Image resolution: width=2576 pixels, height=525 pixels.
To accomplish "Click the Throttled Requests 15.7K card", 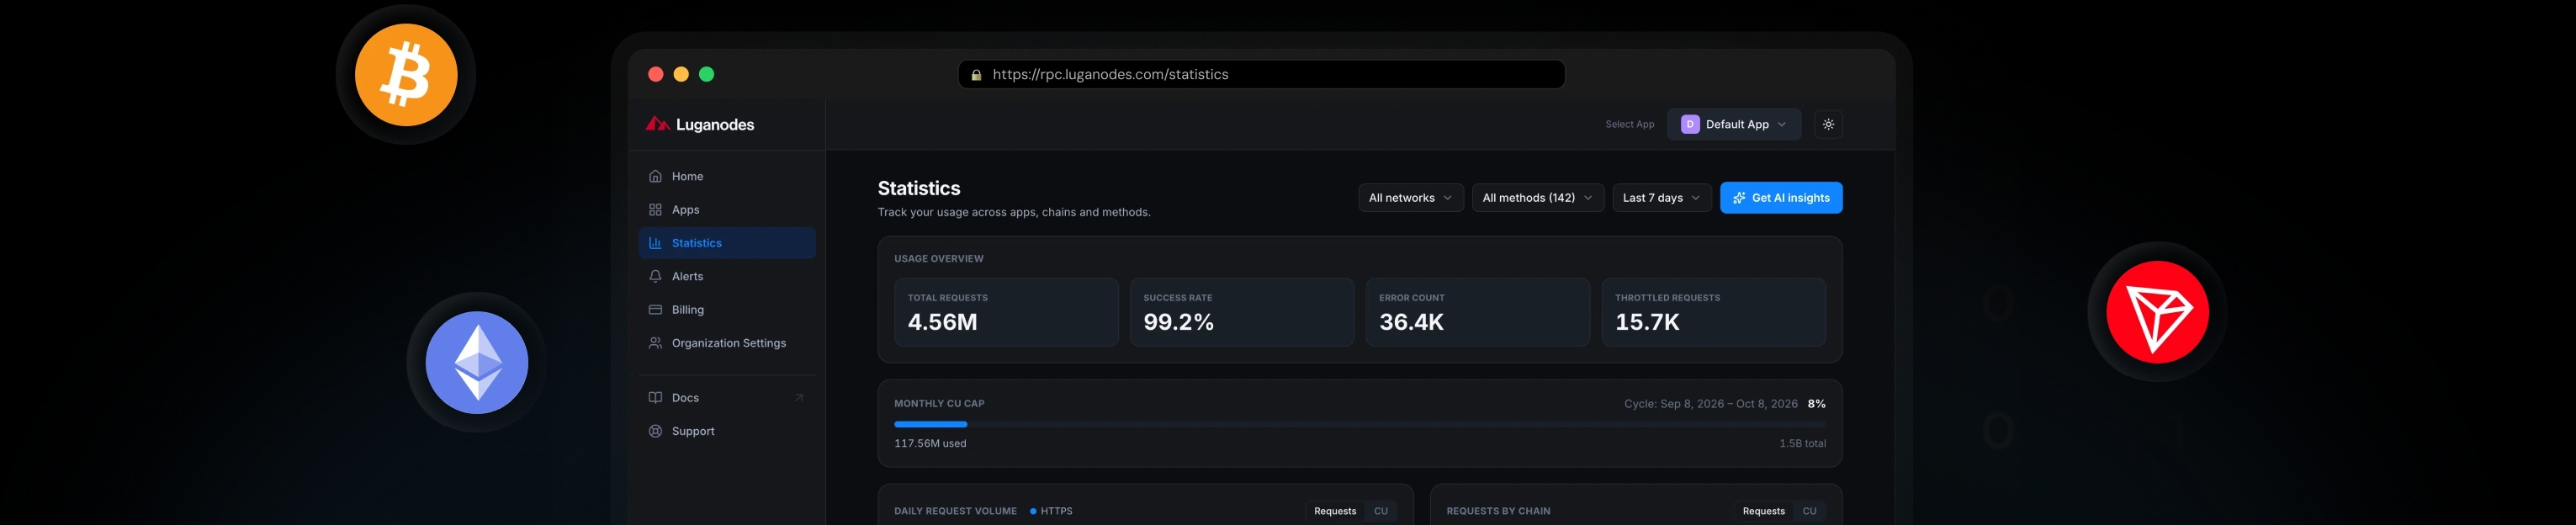I will point(1714,312).
